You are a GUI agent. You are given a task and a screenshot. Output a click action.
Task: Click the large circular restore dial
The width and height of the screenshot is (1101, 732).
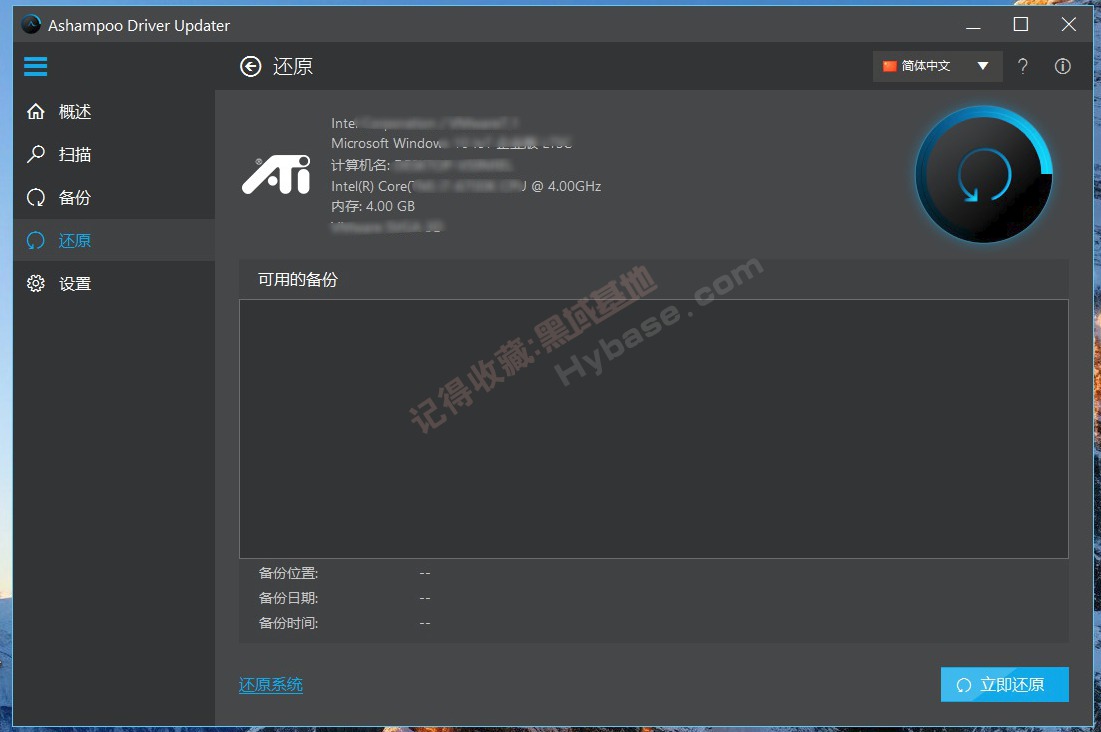point(984,174)
